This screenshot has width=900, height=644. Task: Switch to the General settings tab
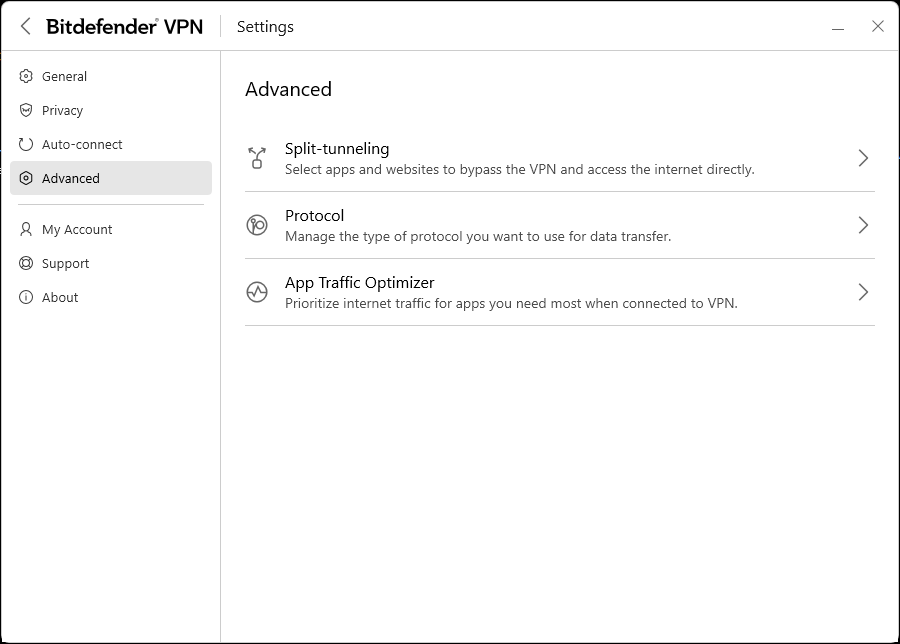(64, 76)
